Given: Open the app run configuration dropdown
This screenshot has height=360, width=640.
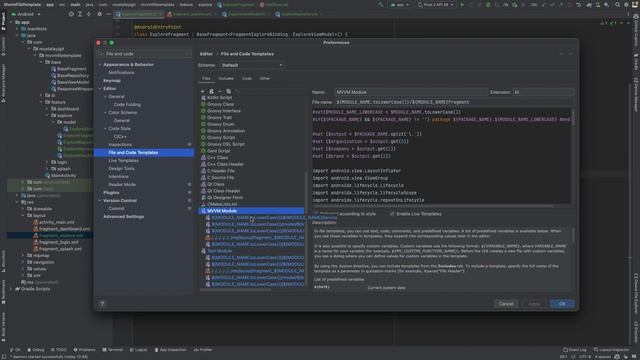Looking at the screenshot, I should pyautogui.click(x=400, y=5).
